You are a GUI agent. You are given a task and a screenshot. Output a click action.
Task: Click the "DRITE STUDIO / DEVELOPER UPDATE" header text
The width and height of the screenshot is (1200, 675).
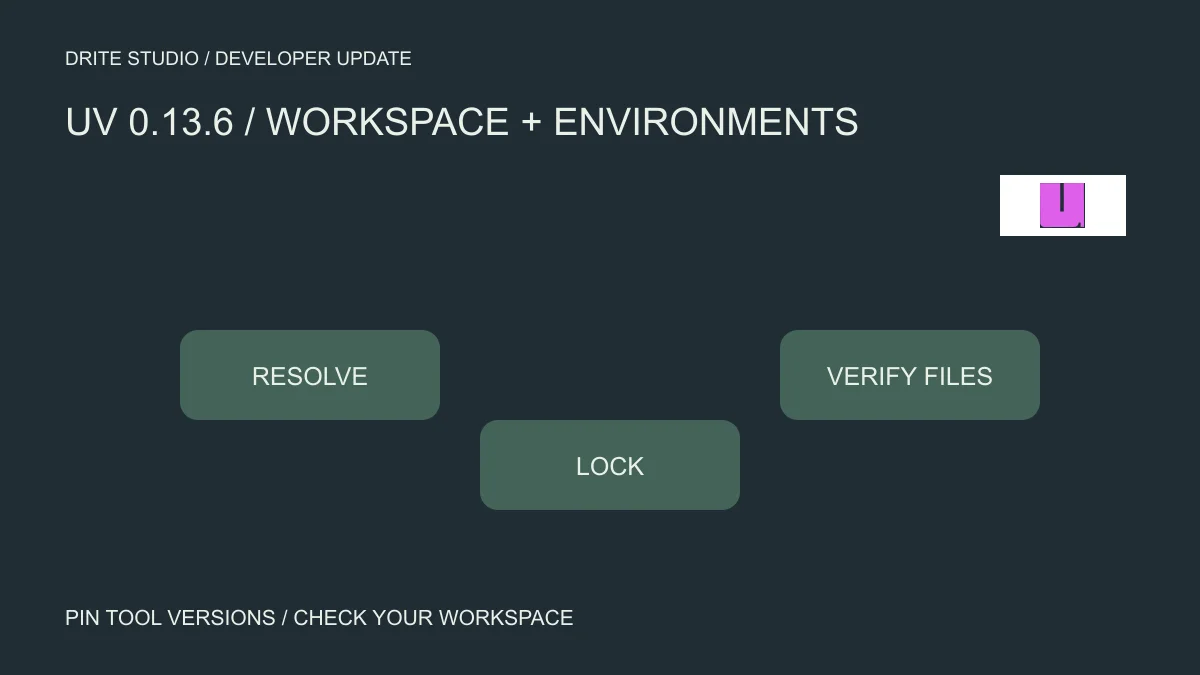tap(238, 59)
